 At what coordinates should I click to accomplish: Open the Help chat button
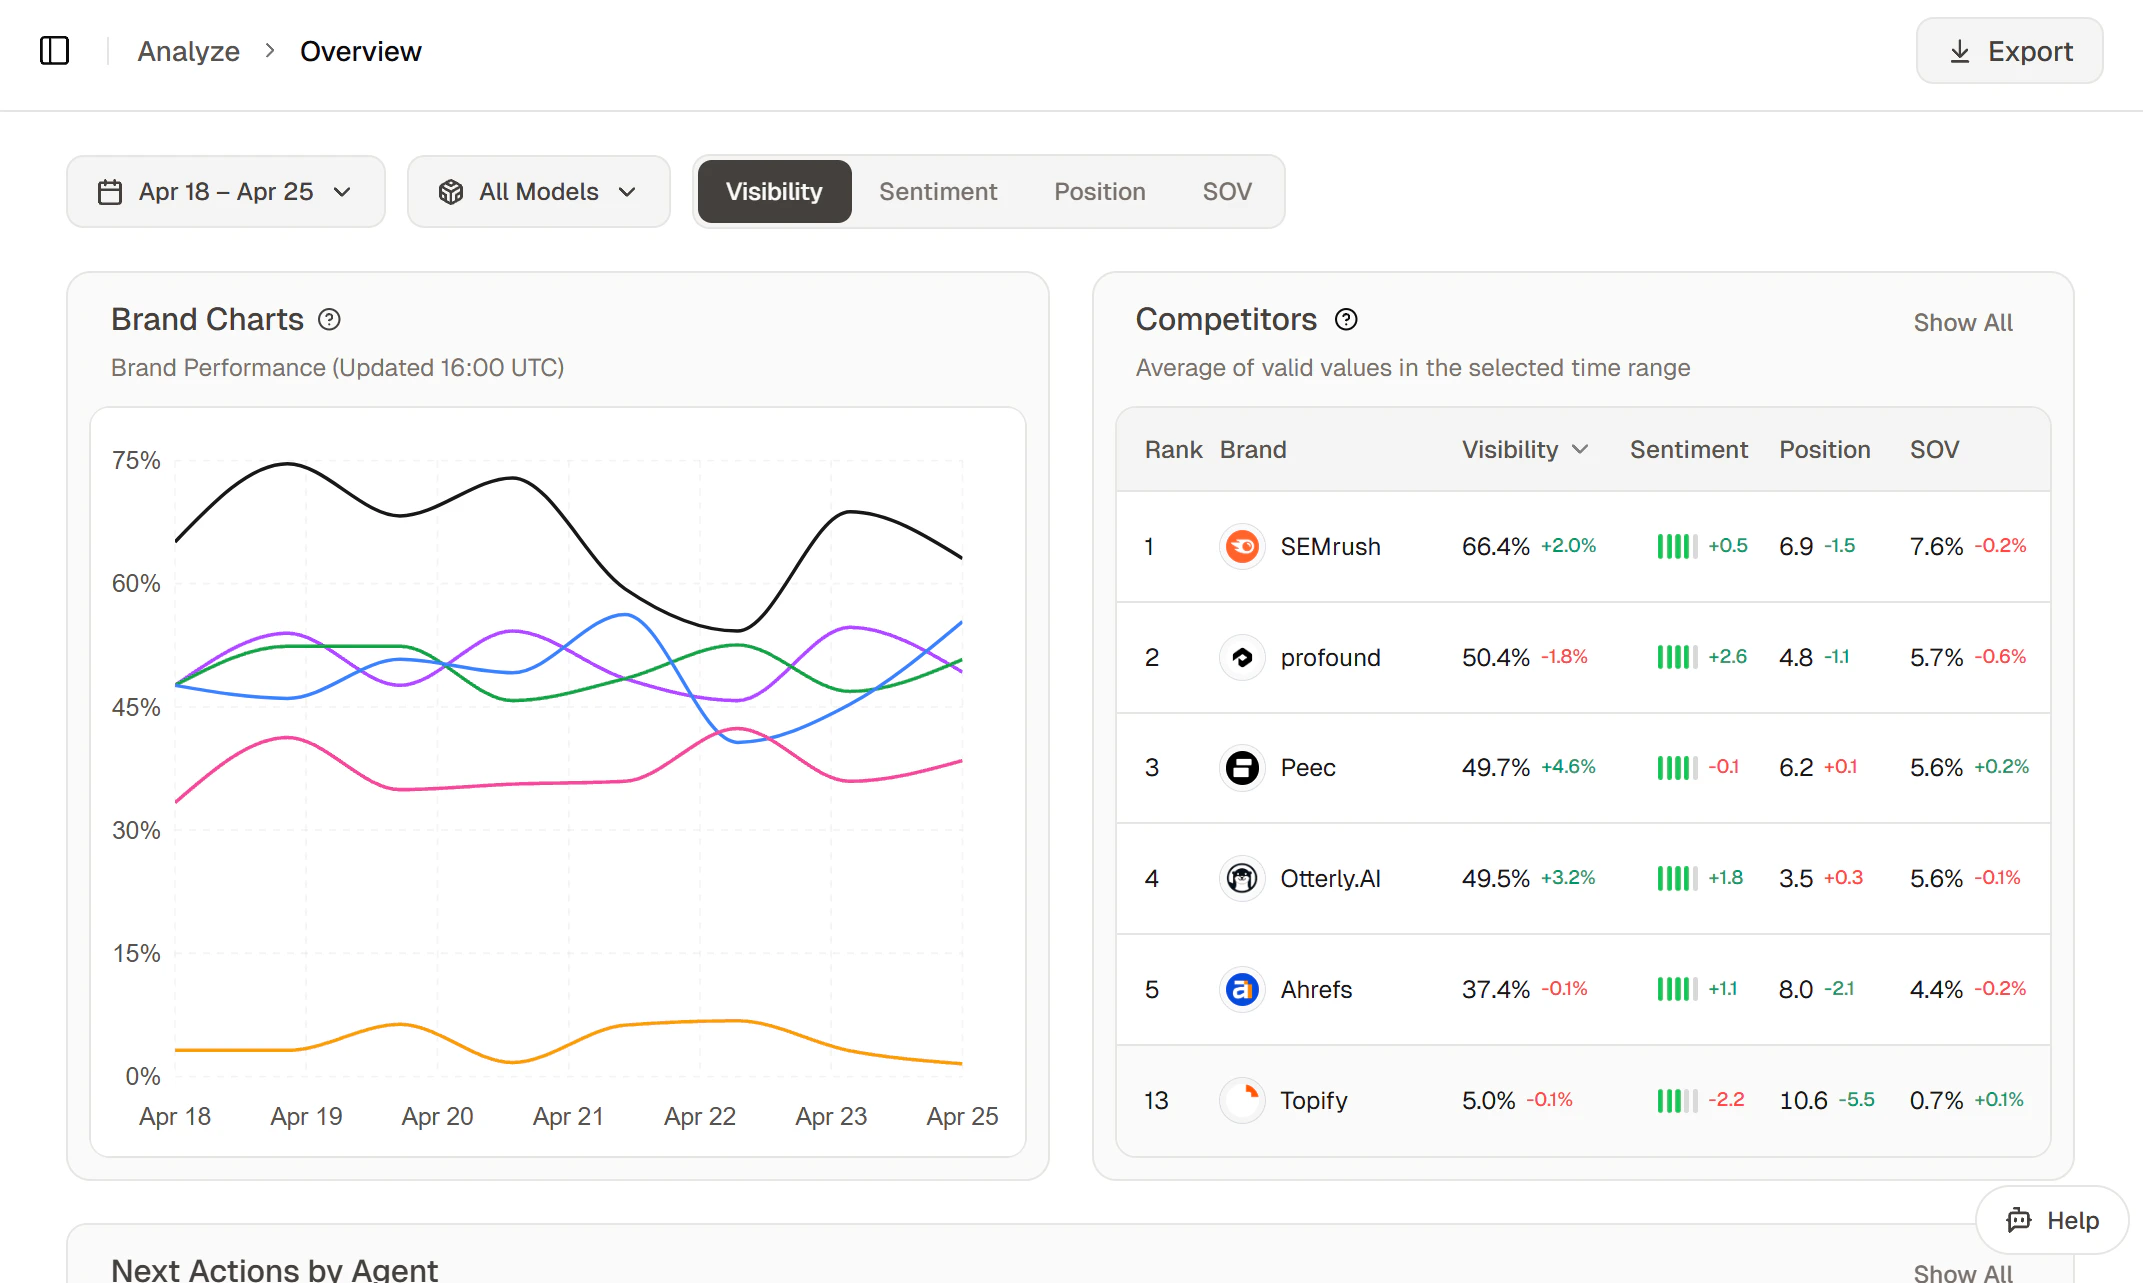[x=2052, y=1220]
